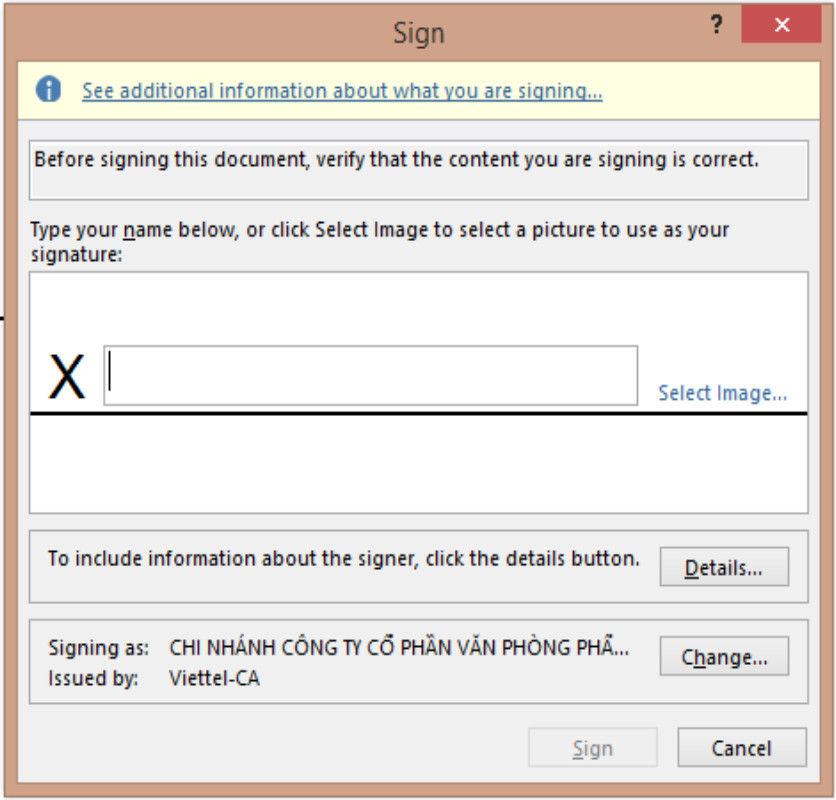Choose Select Image for the signature
Image resolution: width=836 pixels, height=800 pixels.
pyautogui.click(x=722, y=393)
